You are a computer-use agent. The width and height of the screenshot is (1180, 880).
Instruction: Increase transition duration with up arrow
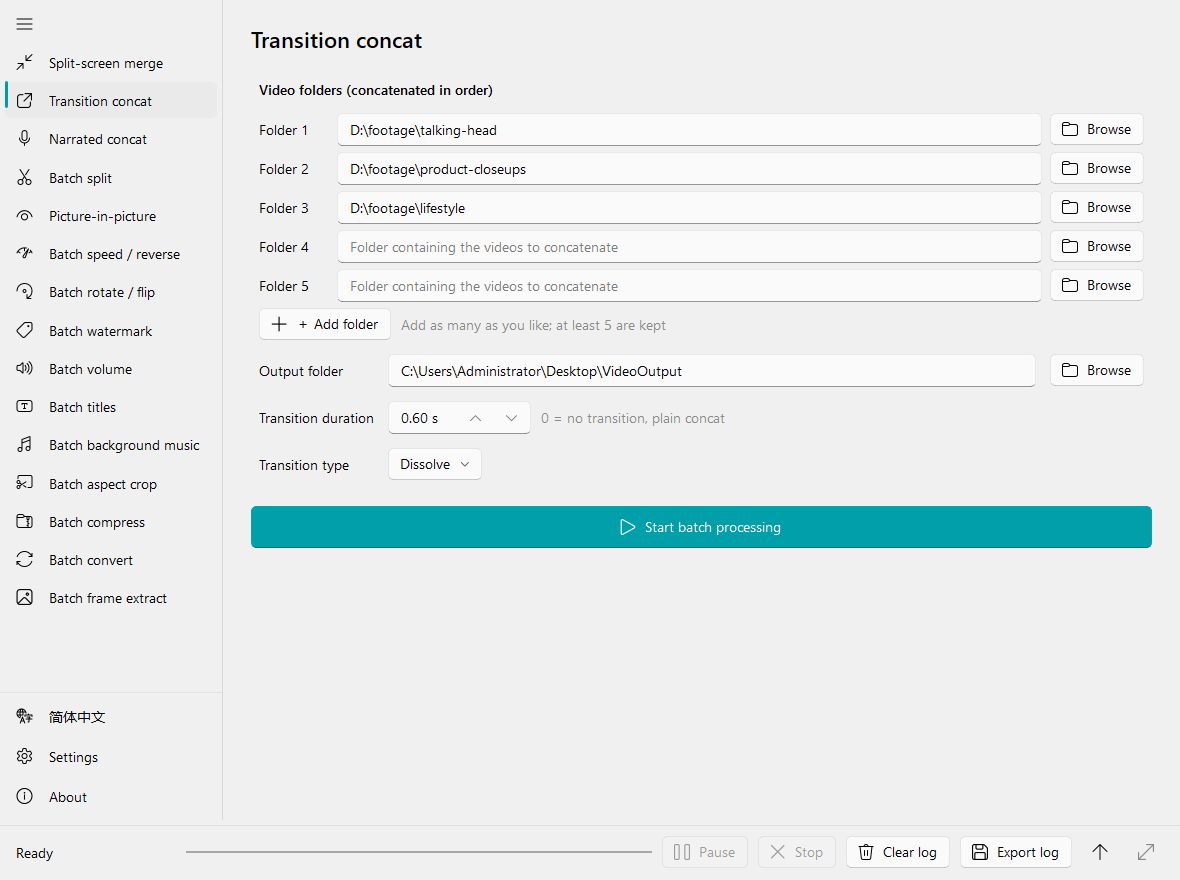(x=476, y=418)
